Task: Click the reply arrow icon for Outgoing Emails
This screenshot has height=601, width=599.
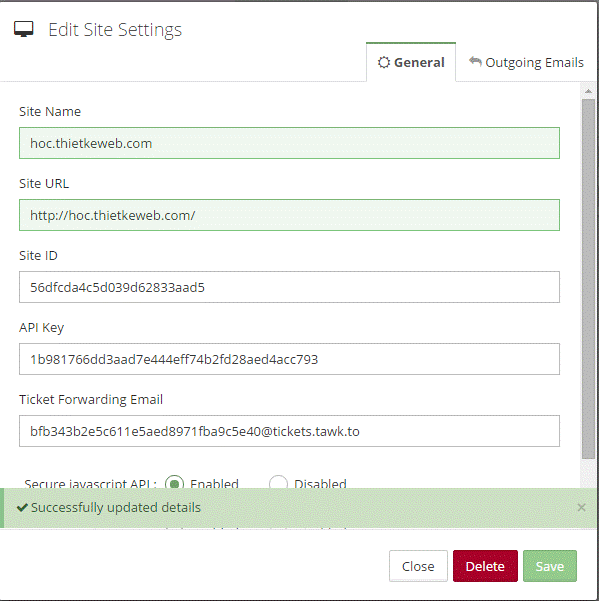Action: (x=475, y=61)
